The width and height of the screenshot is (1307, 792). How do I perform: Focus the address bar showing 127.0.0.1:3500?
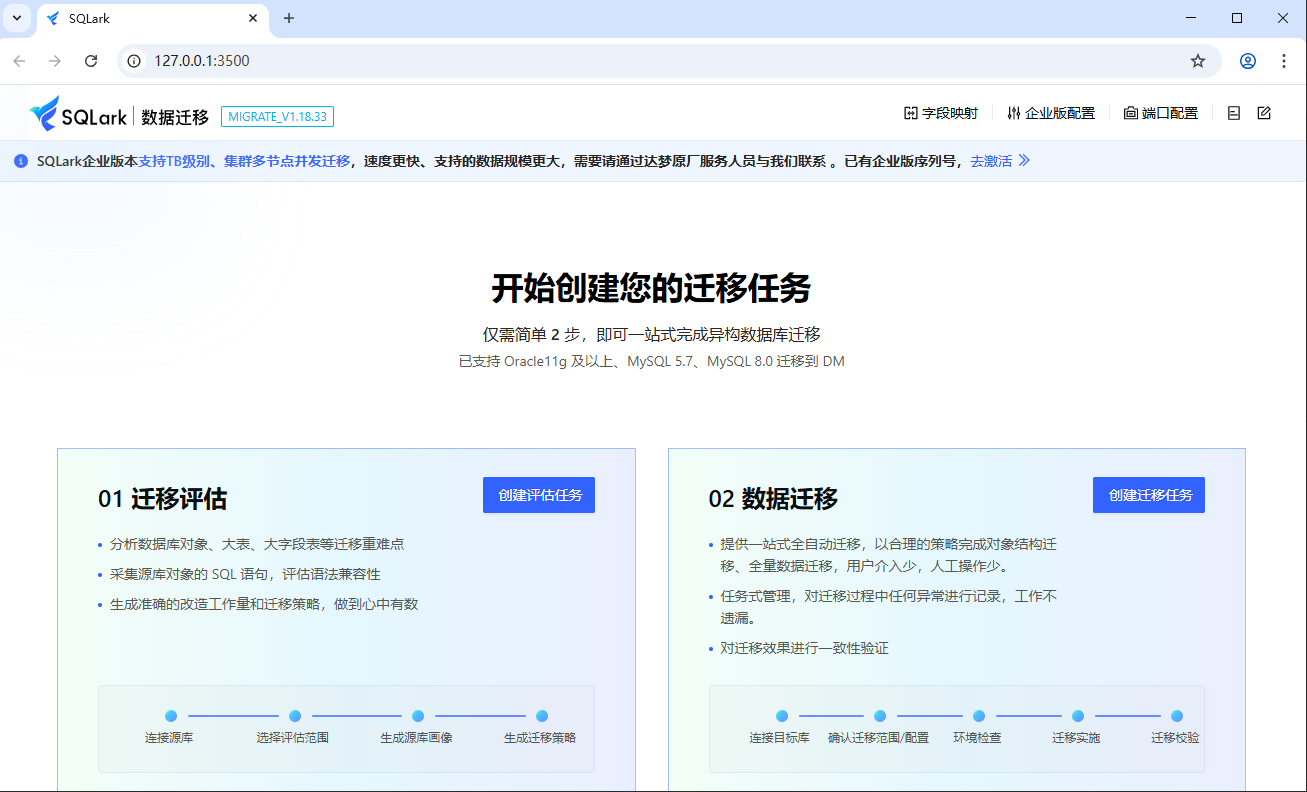tap(668, 61)
